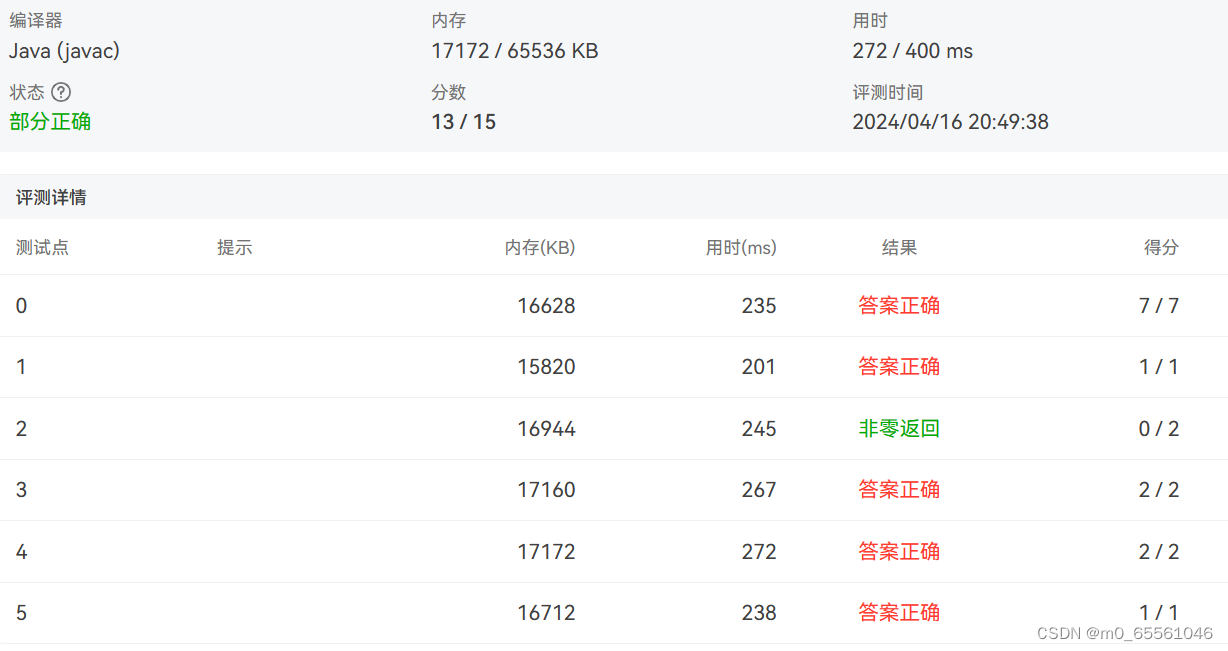1228x651 pixels.
Task: Open the status help question mark icon
Action: tap(63, 92)
